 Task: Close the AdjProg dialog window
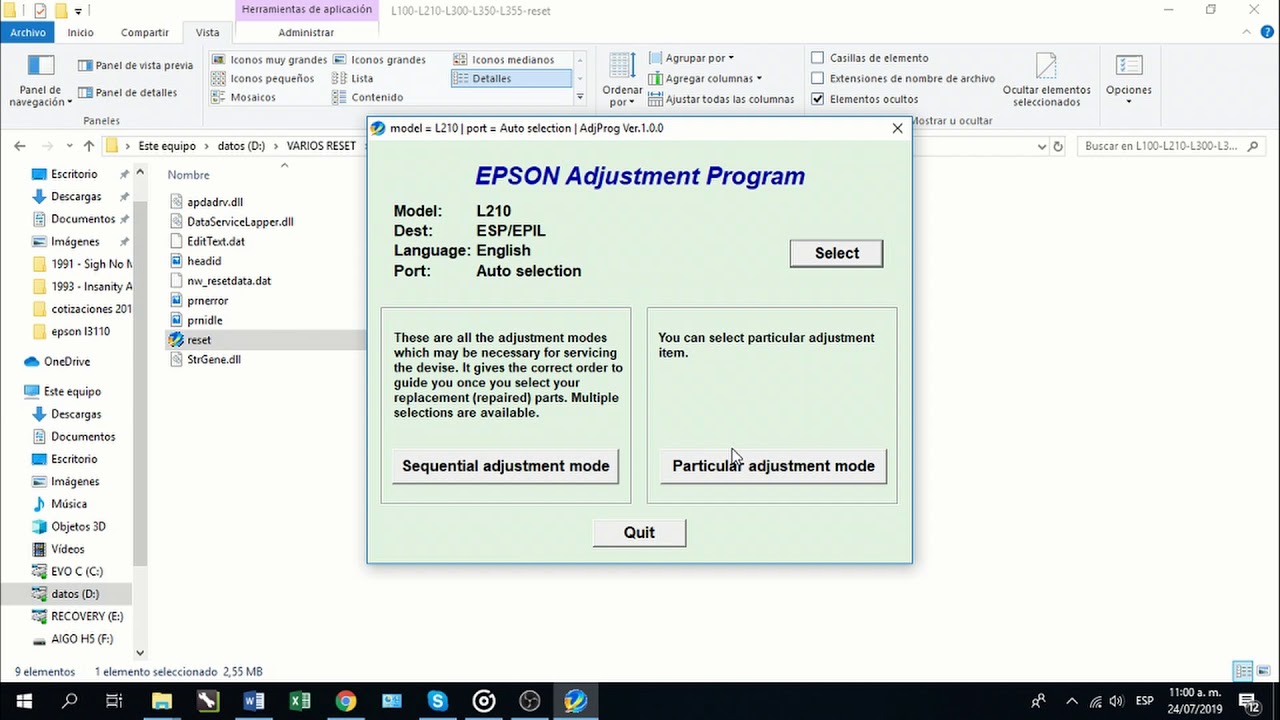[x=897, y=128]
